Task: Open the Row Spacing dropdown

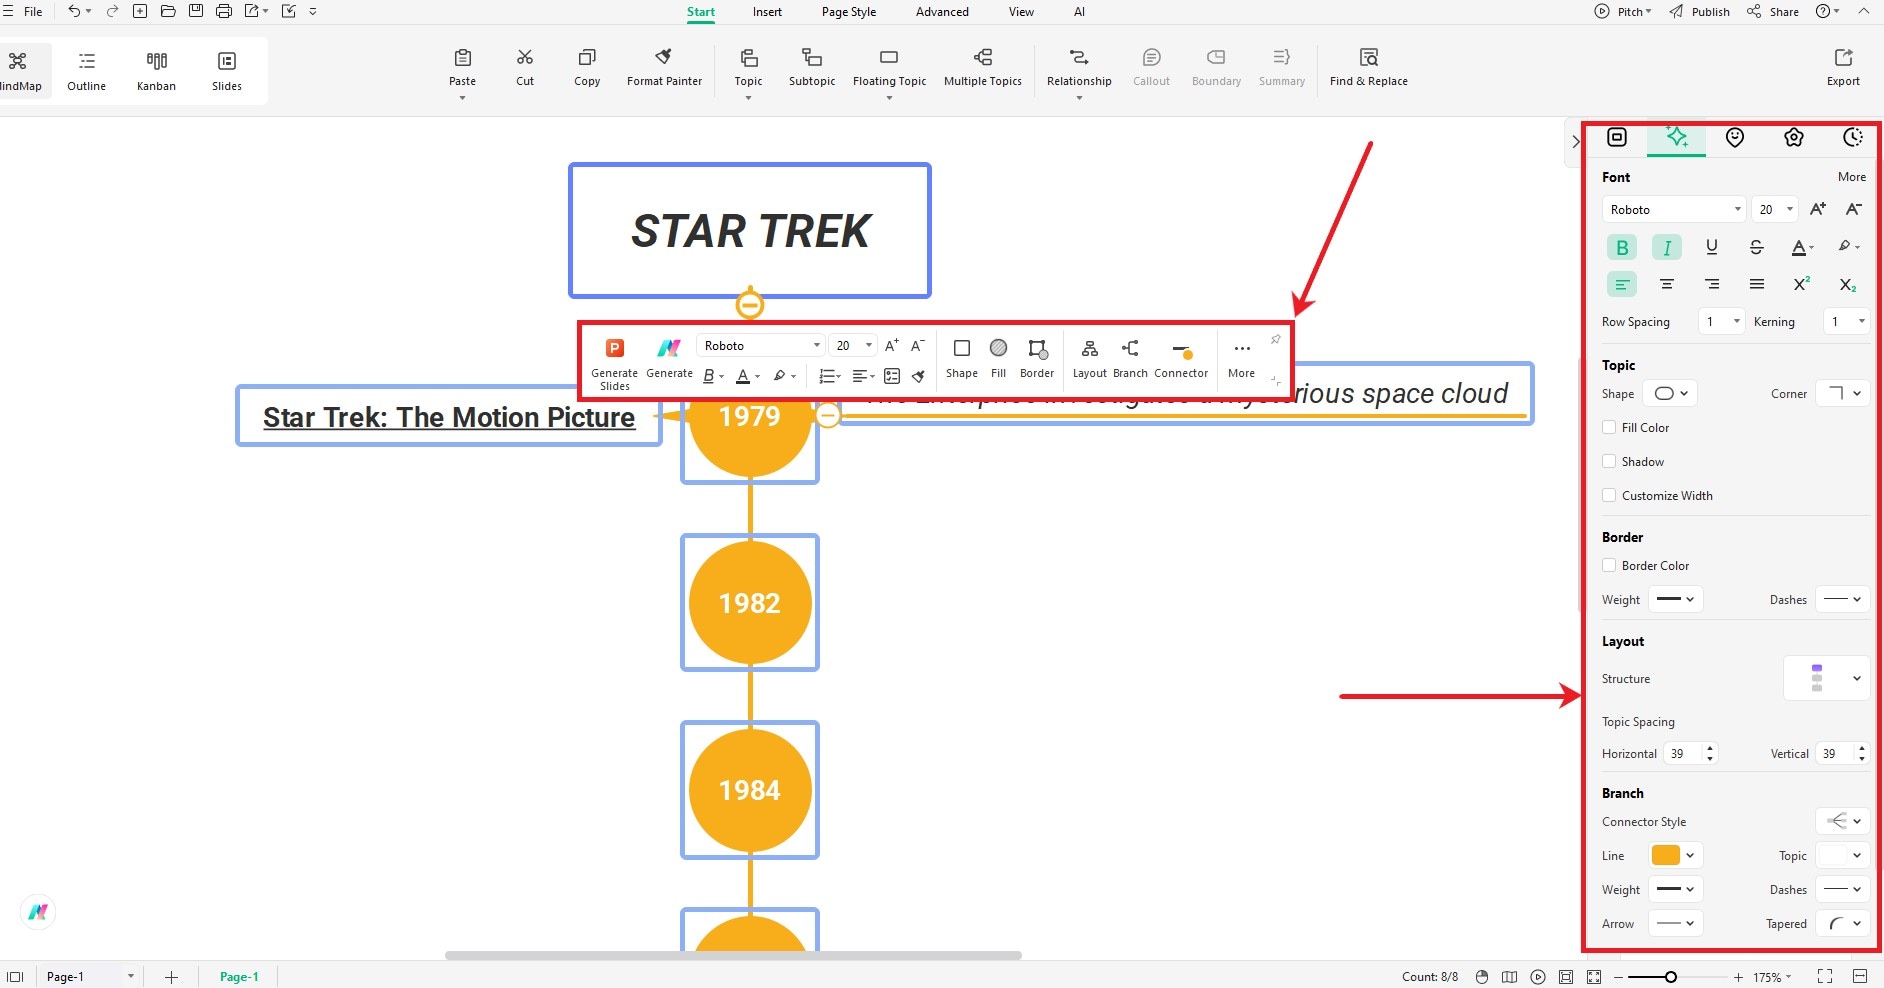Action: click(1722, 321)
